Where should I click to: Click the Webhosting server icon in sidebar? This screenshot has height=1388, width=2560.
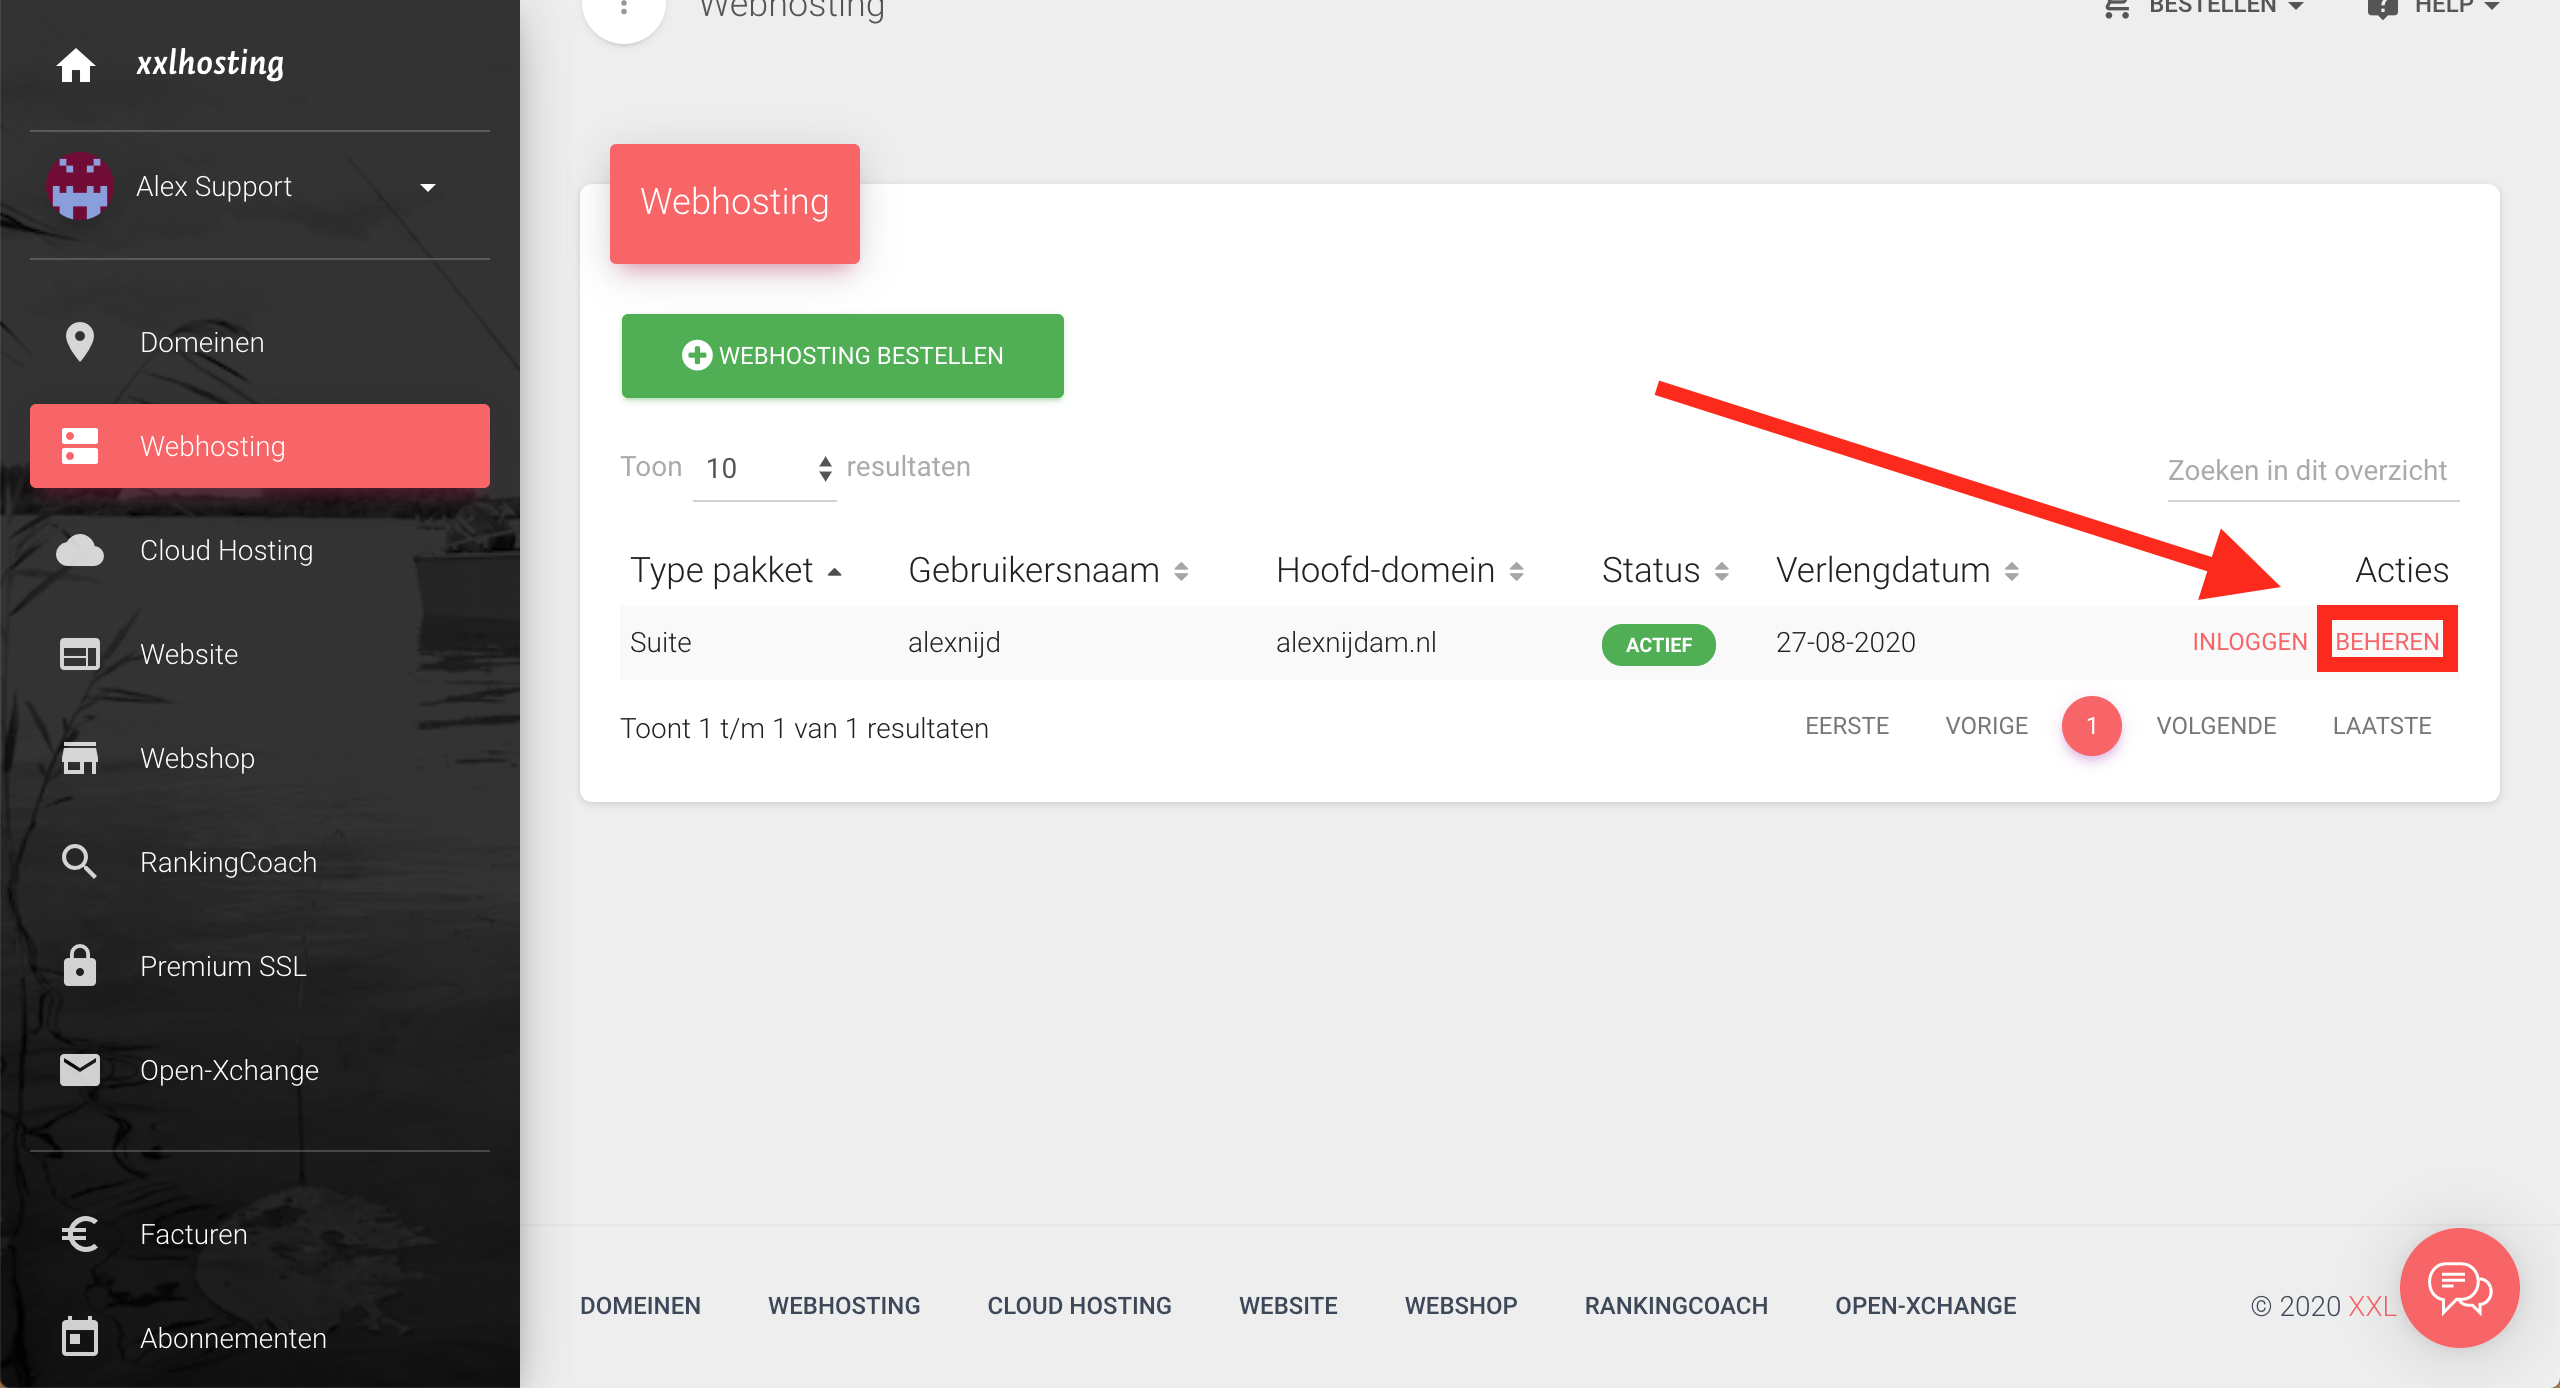pyautogui.click(x=80, y=446)
